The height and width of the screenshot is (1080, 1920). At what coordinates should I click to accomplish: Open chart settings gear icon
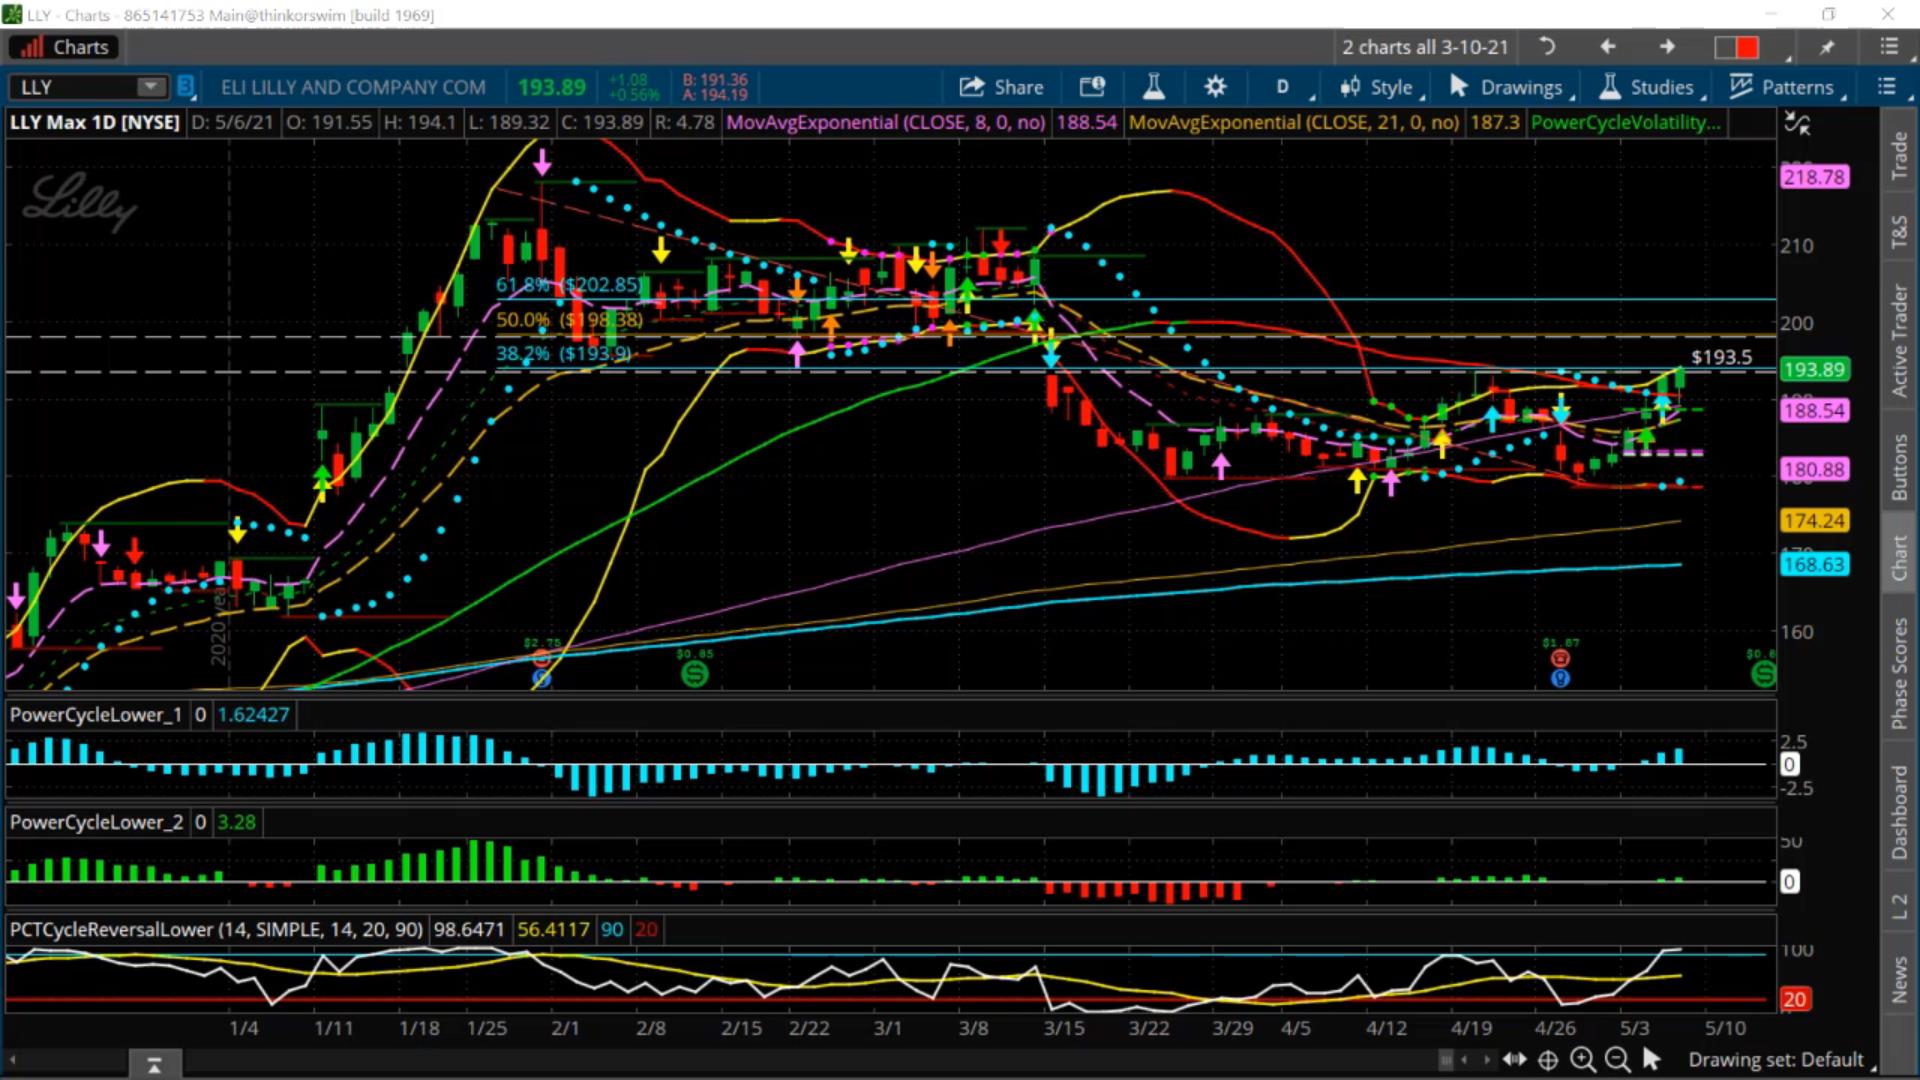(x=1215, y=87)
